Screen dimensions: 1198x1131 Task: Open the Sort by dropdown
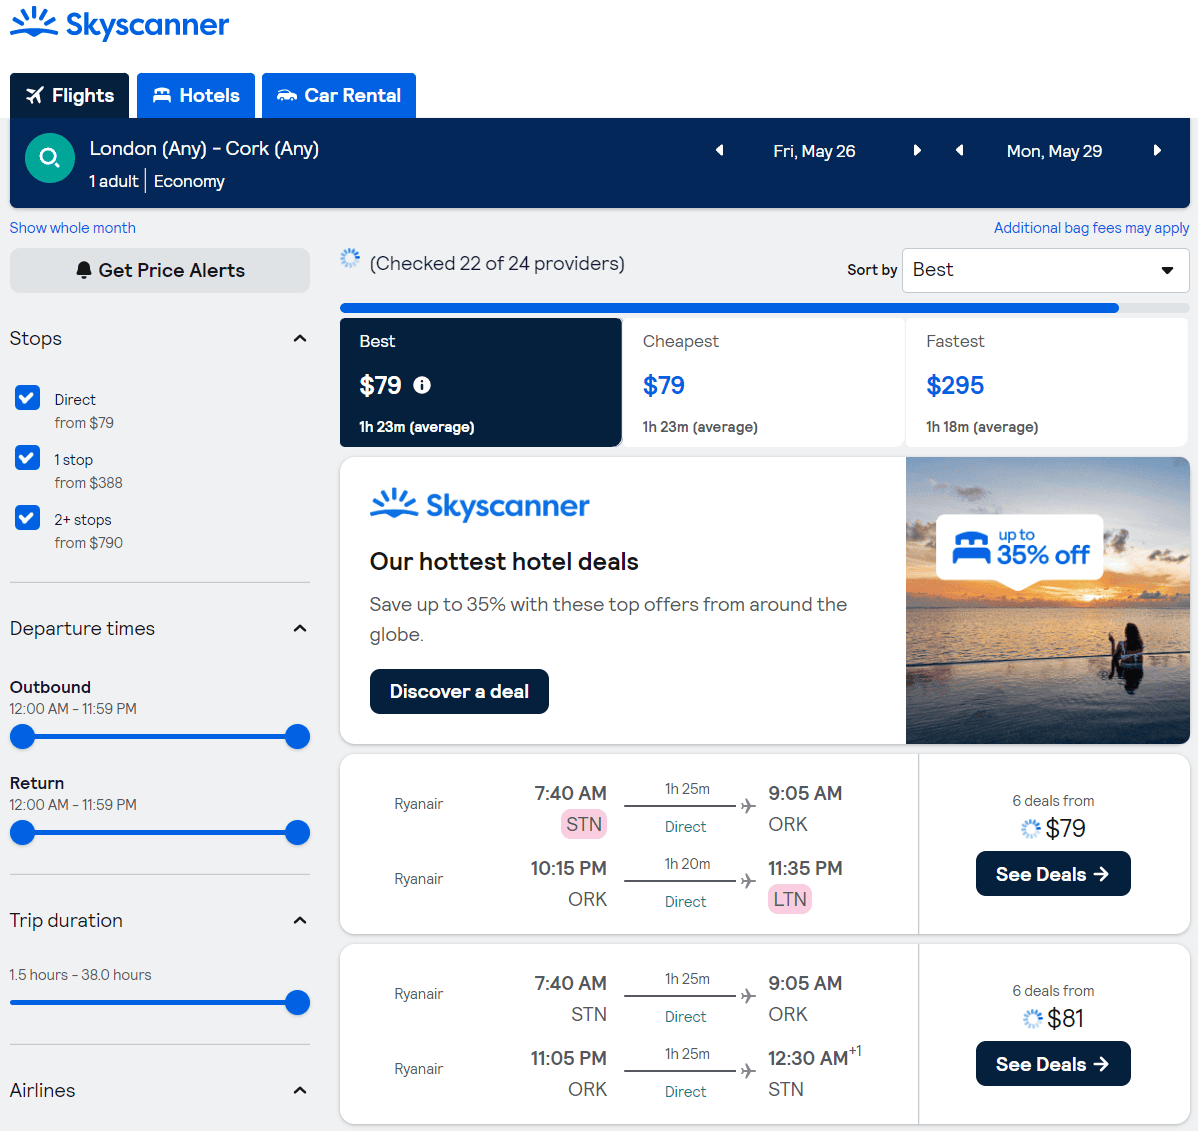pos(1044,270)
